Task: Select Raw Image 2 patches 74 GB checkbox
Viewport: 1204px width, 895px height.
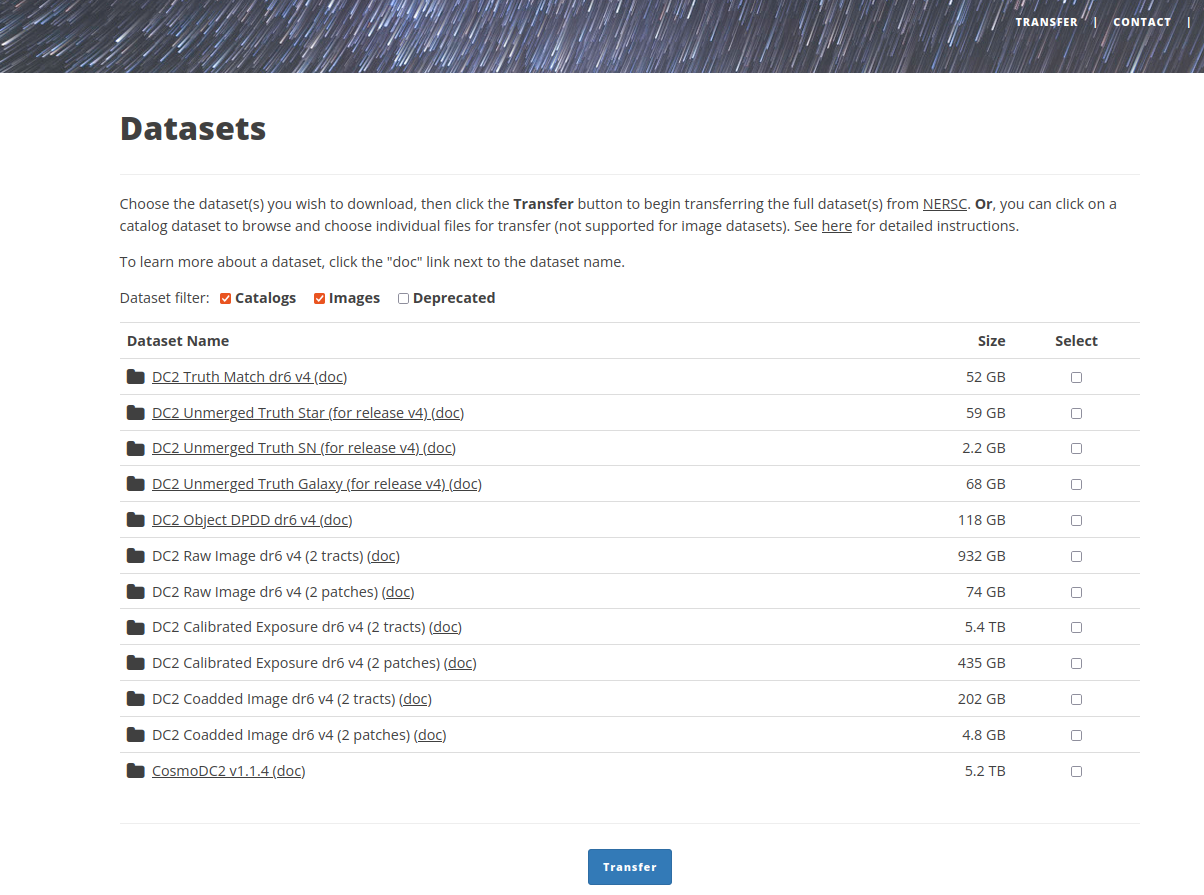Action: point(1076,592)
